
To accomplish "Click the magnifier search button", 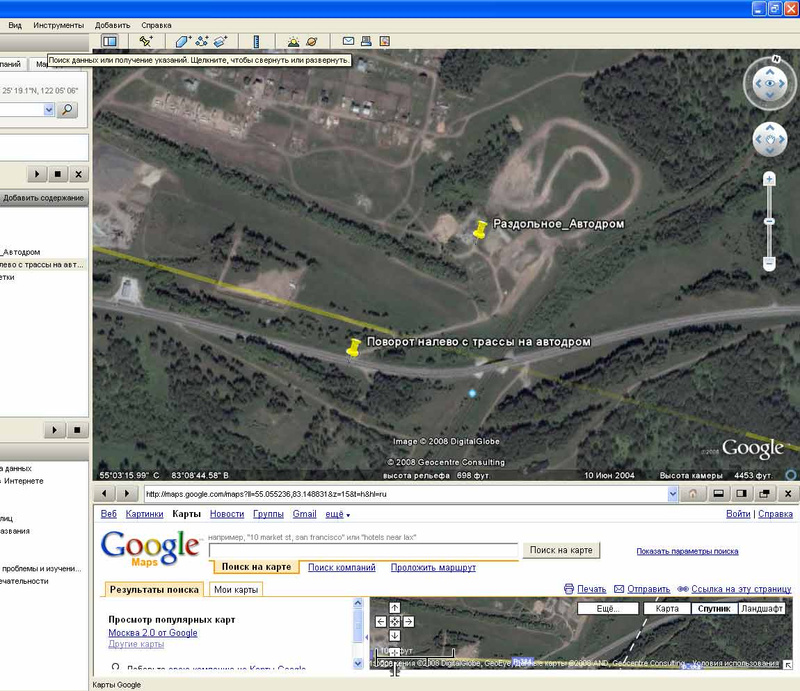I will (68, 110).
